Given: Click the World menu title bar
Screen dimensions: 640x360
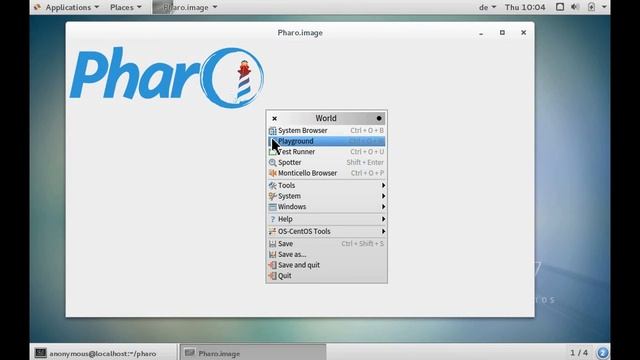Looking at the screenshot, I should [327, 118].
